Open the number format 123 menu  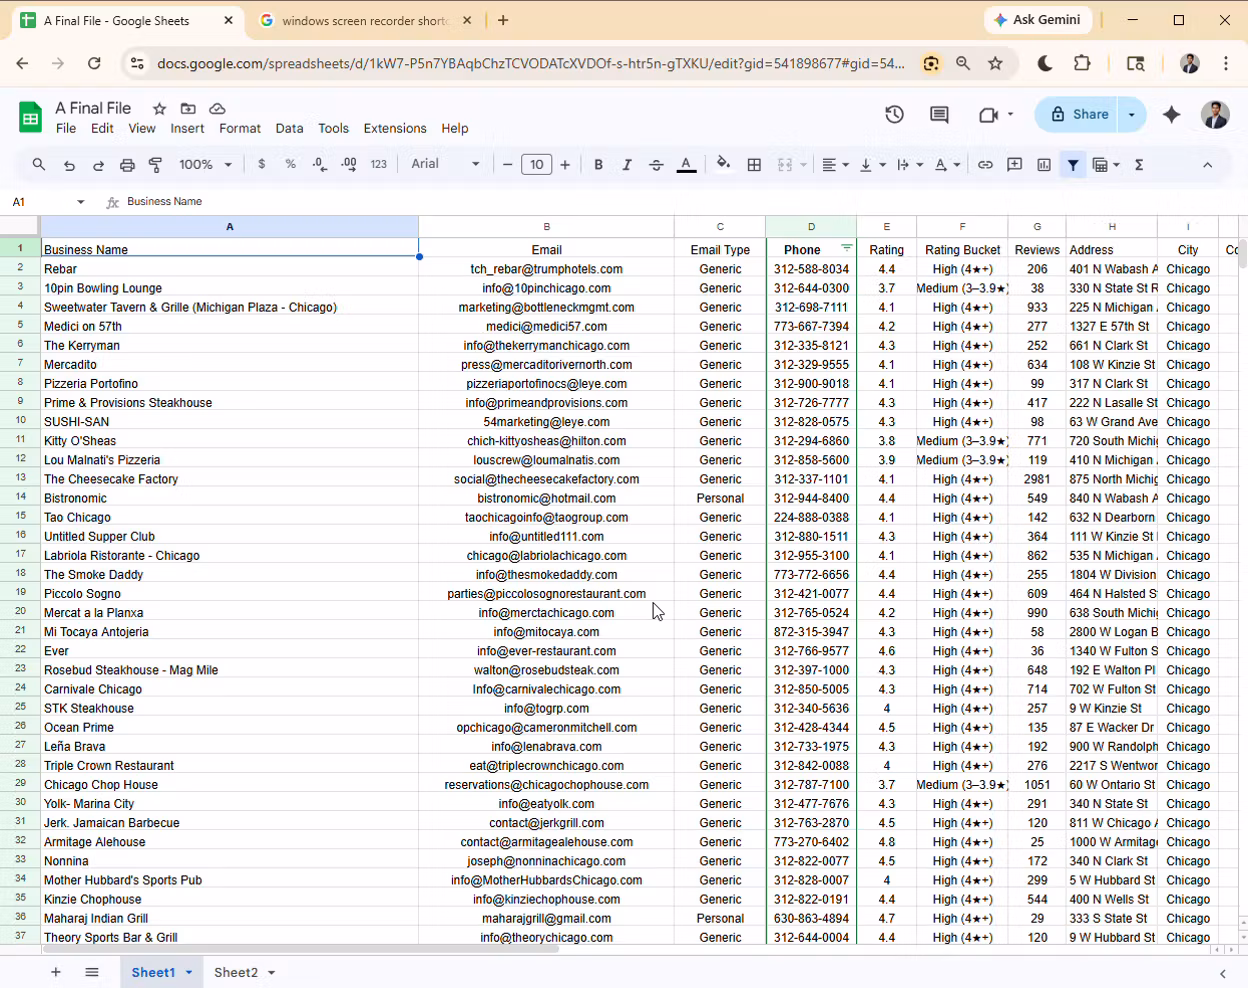pyautogui.click(x=378, y=164)
